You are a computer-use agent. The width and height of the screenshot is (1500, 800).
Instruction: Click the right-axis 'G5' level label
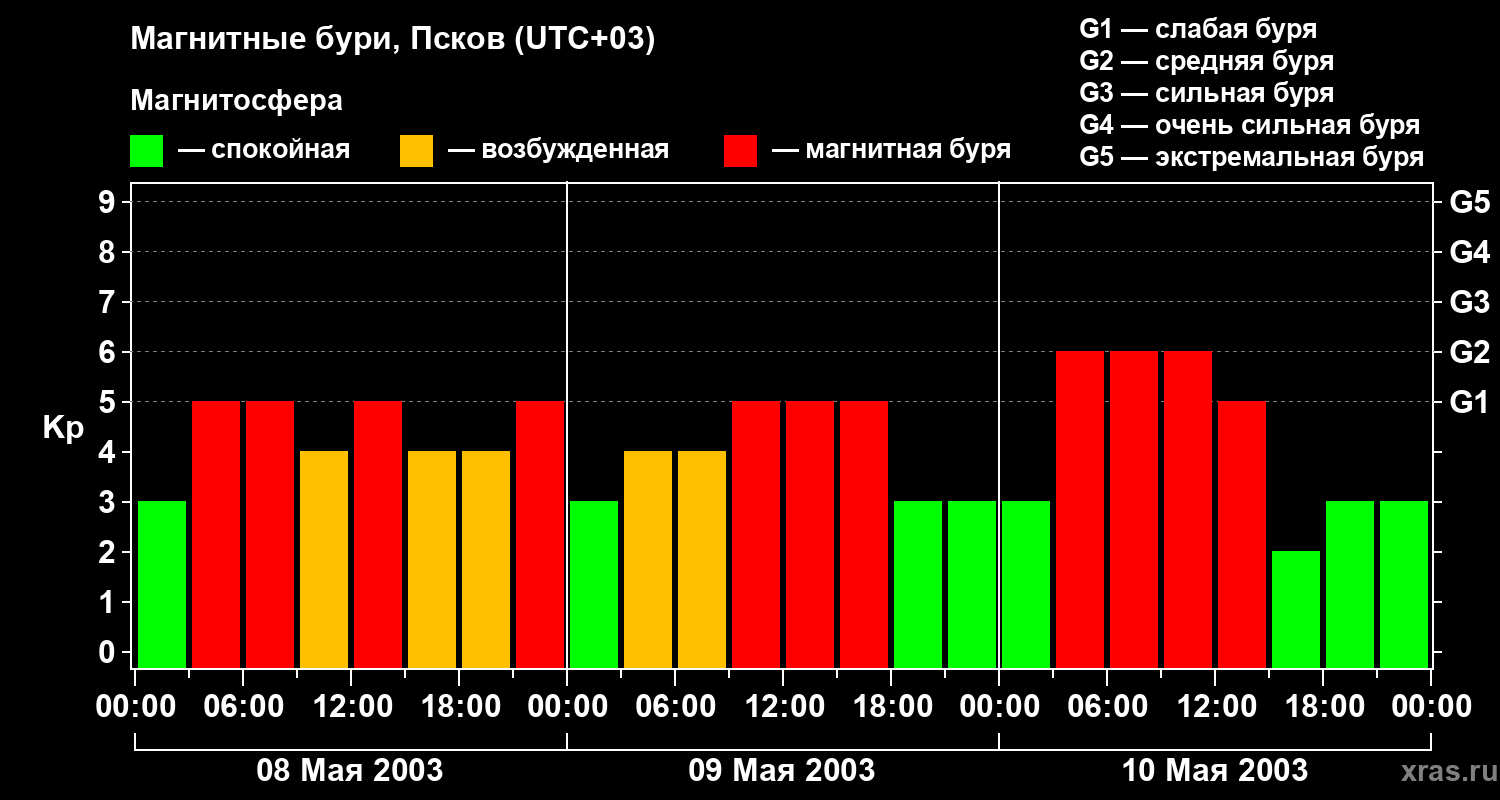click(1469, 202)
